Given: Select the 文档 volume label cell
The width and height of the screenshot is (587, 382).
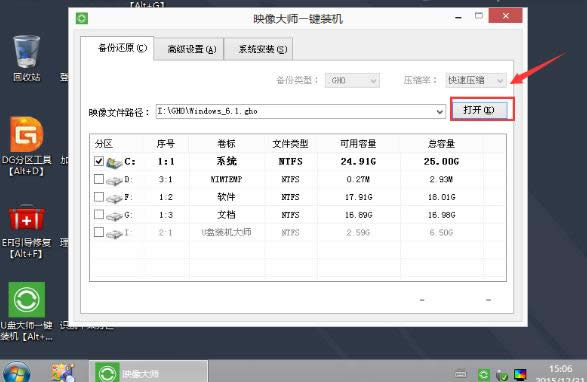Looking at the screenshot, I should click(226, 215).
